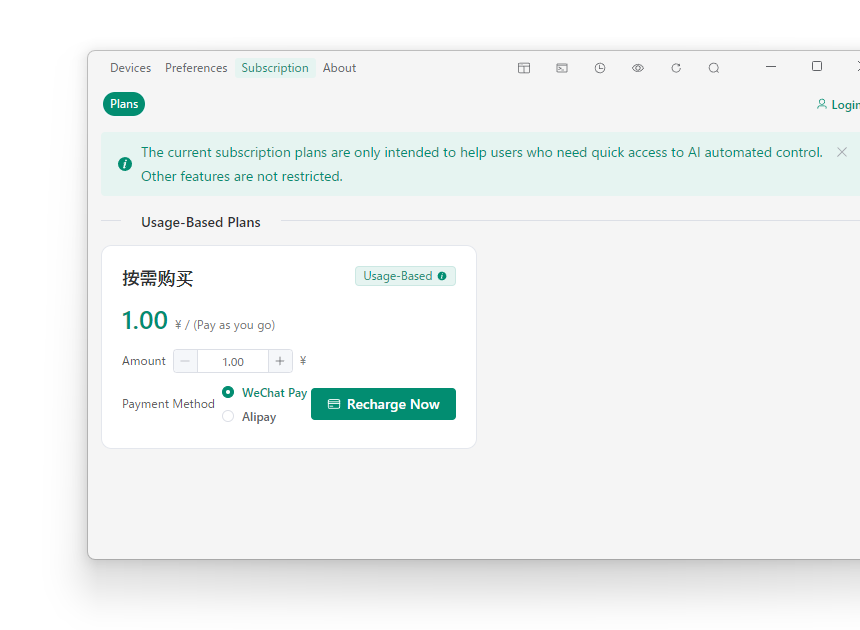Click the Usage-Based Plans heading
860x630 pixels.
click(201, 222)
